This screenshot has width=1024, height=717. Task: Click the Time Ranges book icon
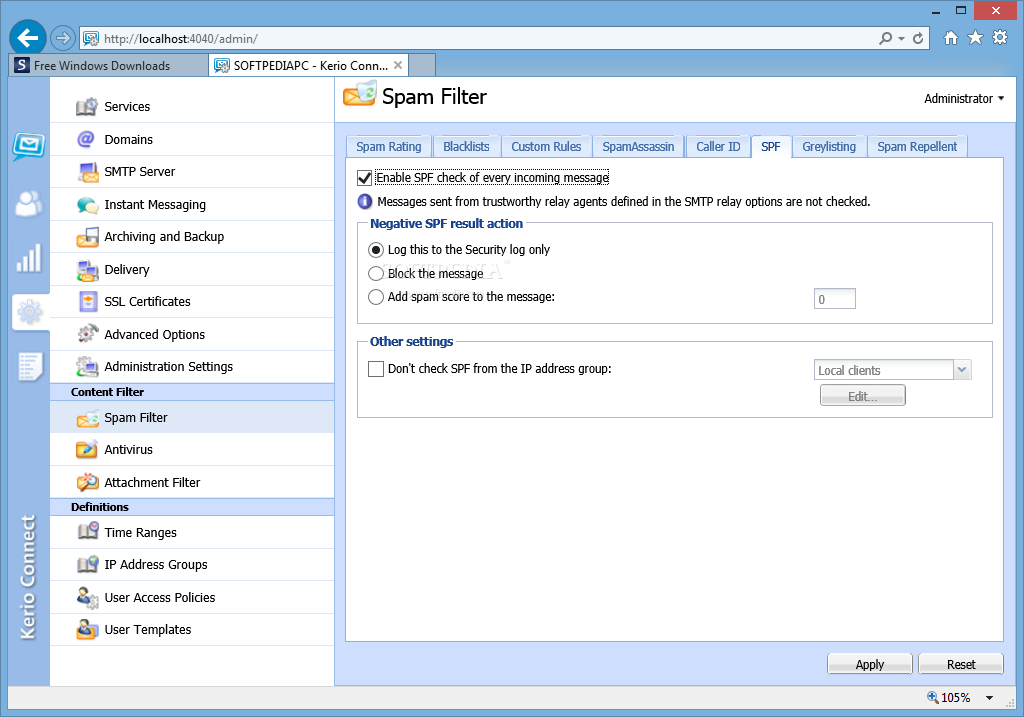tap(88, 532)
